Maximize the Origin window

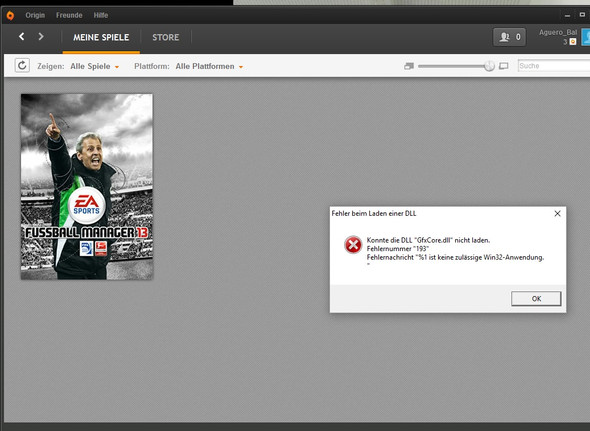coord(582,15)
